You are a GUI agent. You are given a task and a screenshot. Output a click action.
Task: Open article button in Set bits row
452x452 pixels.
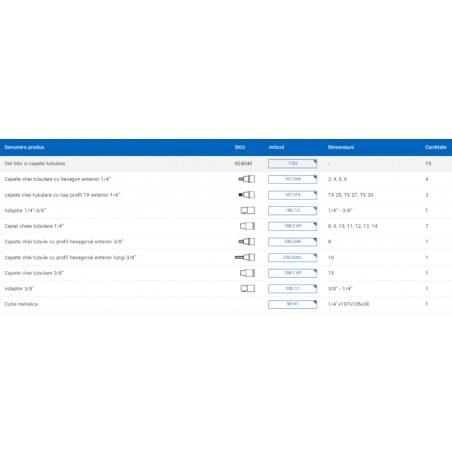tap(292, 163)
